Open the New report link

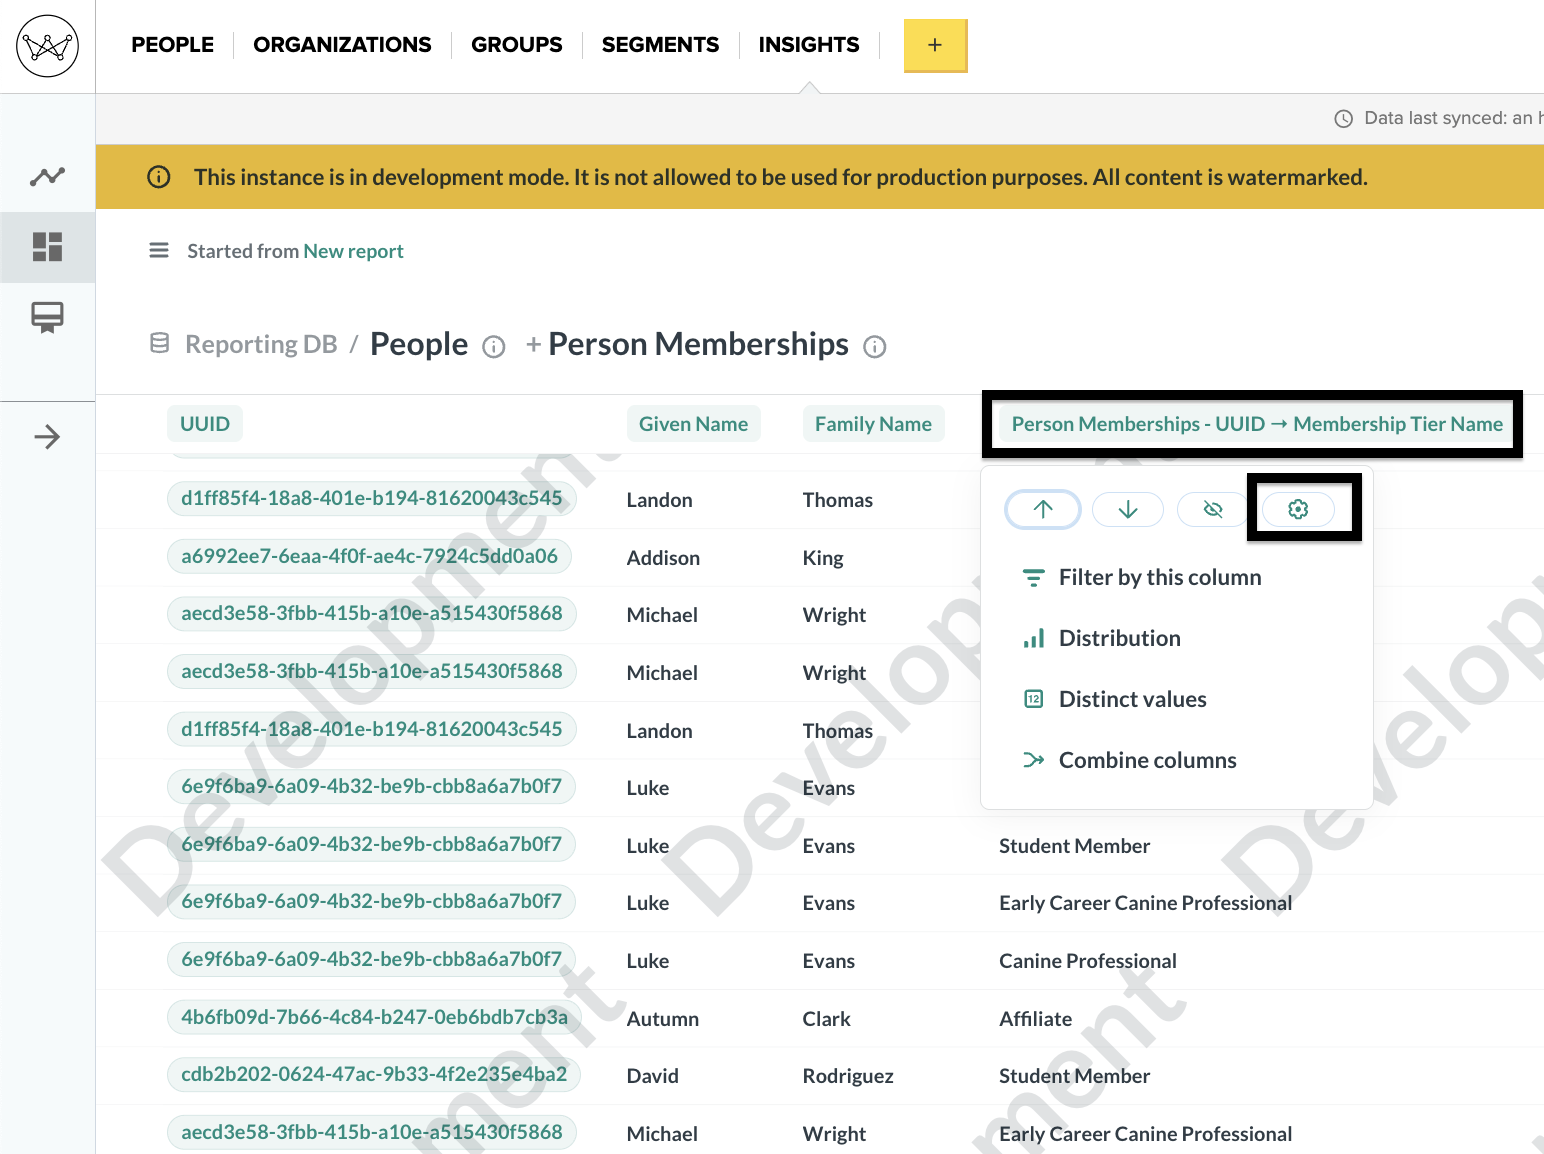[353, 251]
